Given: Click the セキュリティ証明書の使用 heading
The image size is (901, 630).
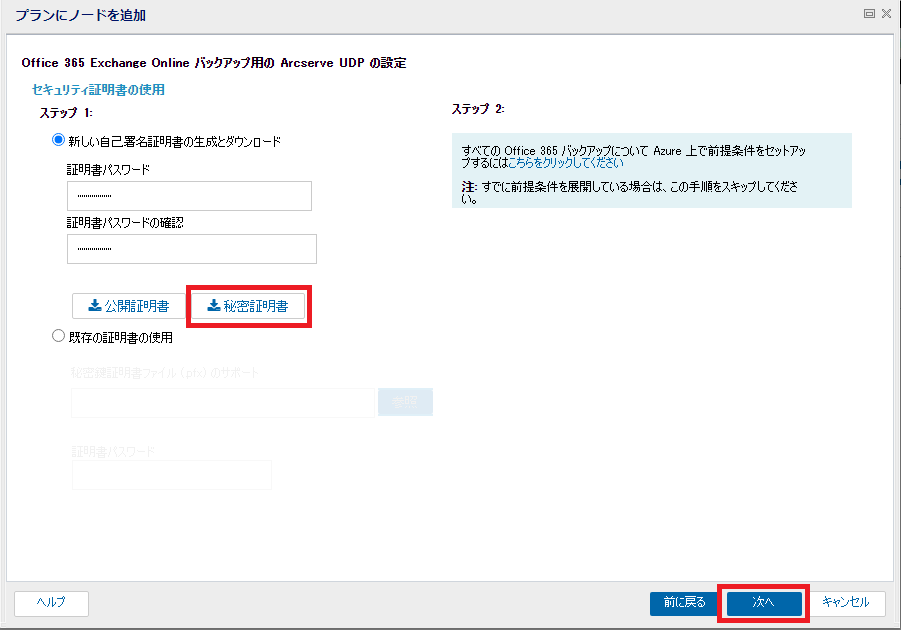Looking at the screenshot, I should (x=98, y=90).
